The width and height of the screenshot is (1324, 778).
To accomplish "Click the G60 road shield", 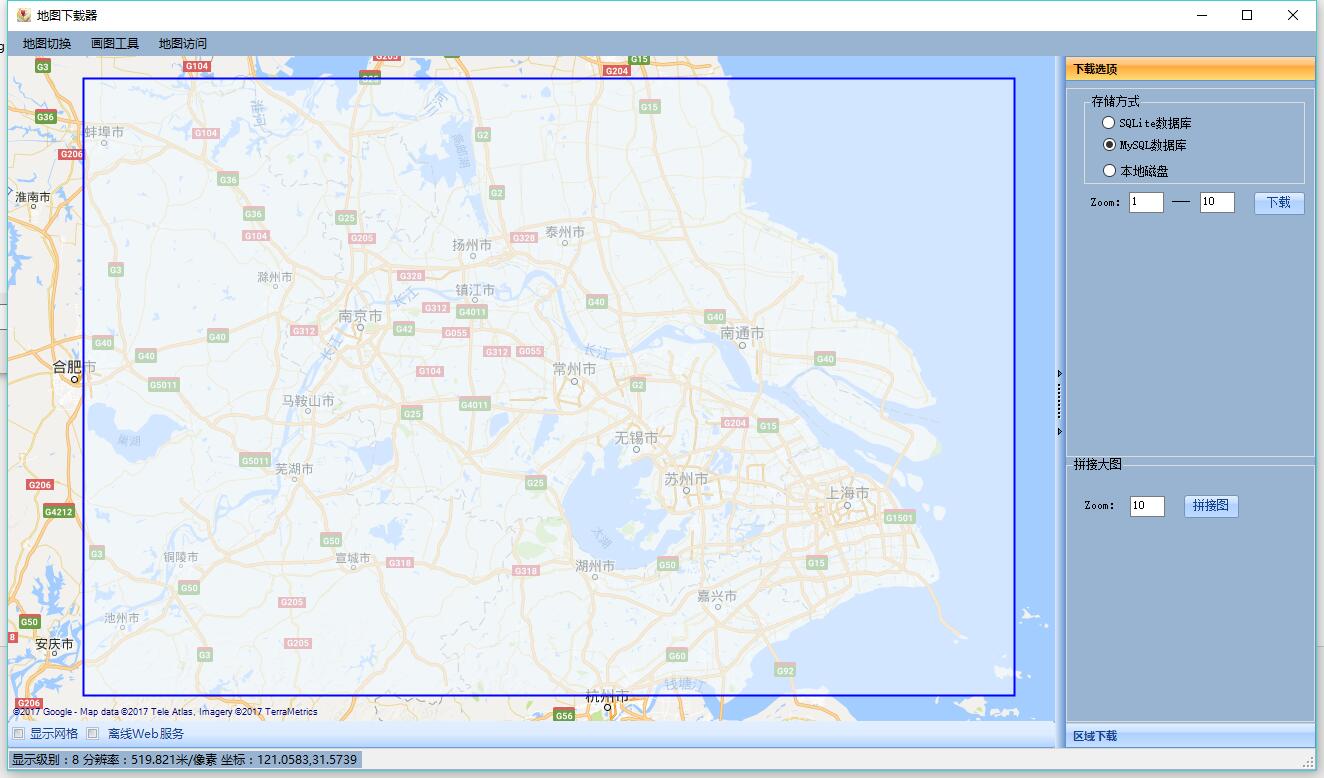I will (x=677, y=656).
